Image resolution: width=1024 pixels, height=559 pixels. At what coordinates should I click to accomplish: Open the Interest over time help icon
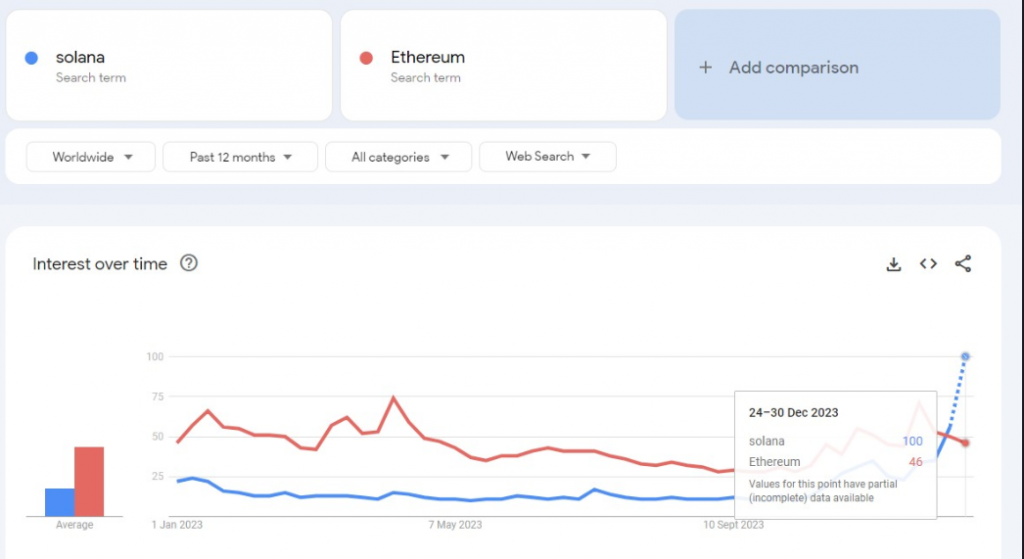pyautogui.click(x=188, y=264)
